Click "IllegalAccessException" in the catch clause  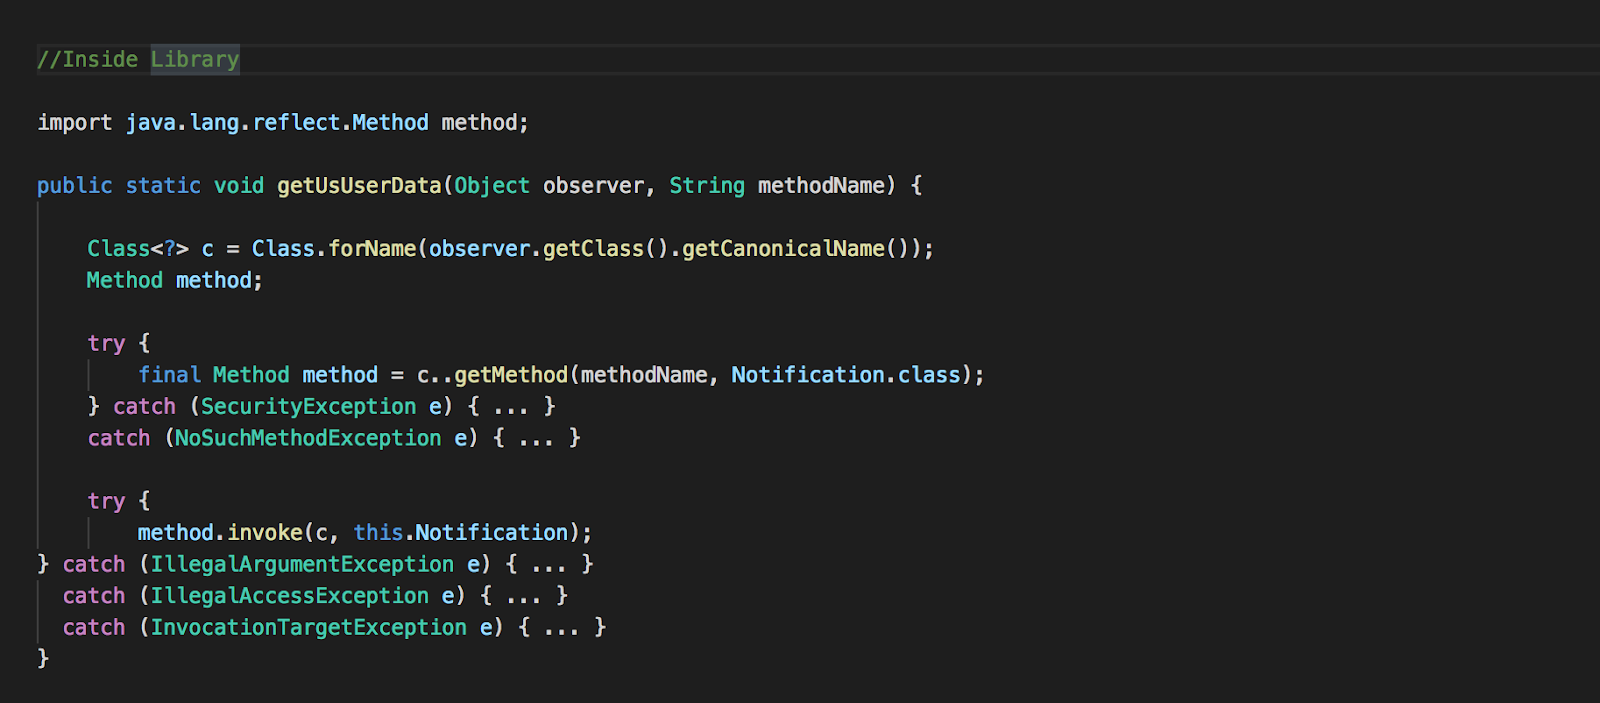tap(290, 595)
